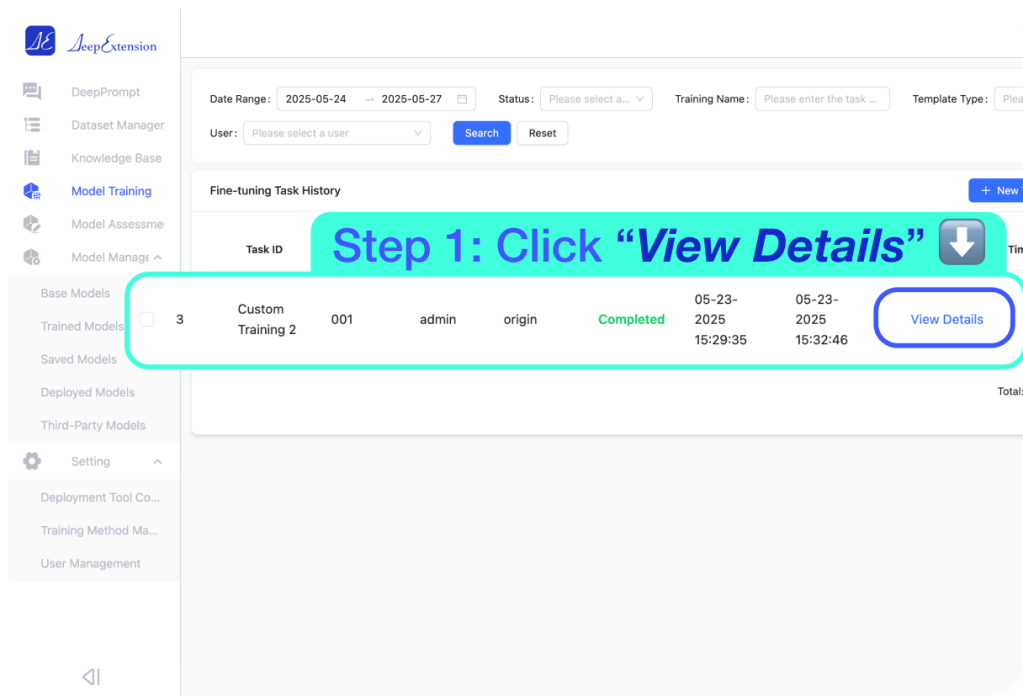Click the DeepPrompt chat icon
This screenshot has height=696, width=1023.
tap(32, 92)
